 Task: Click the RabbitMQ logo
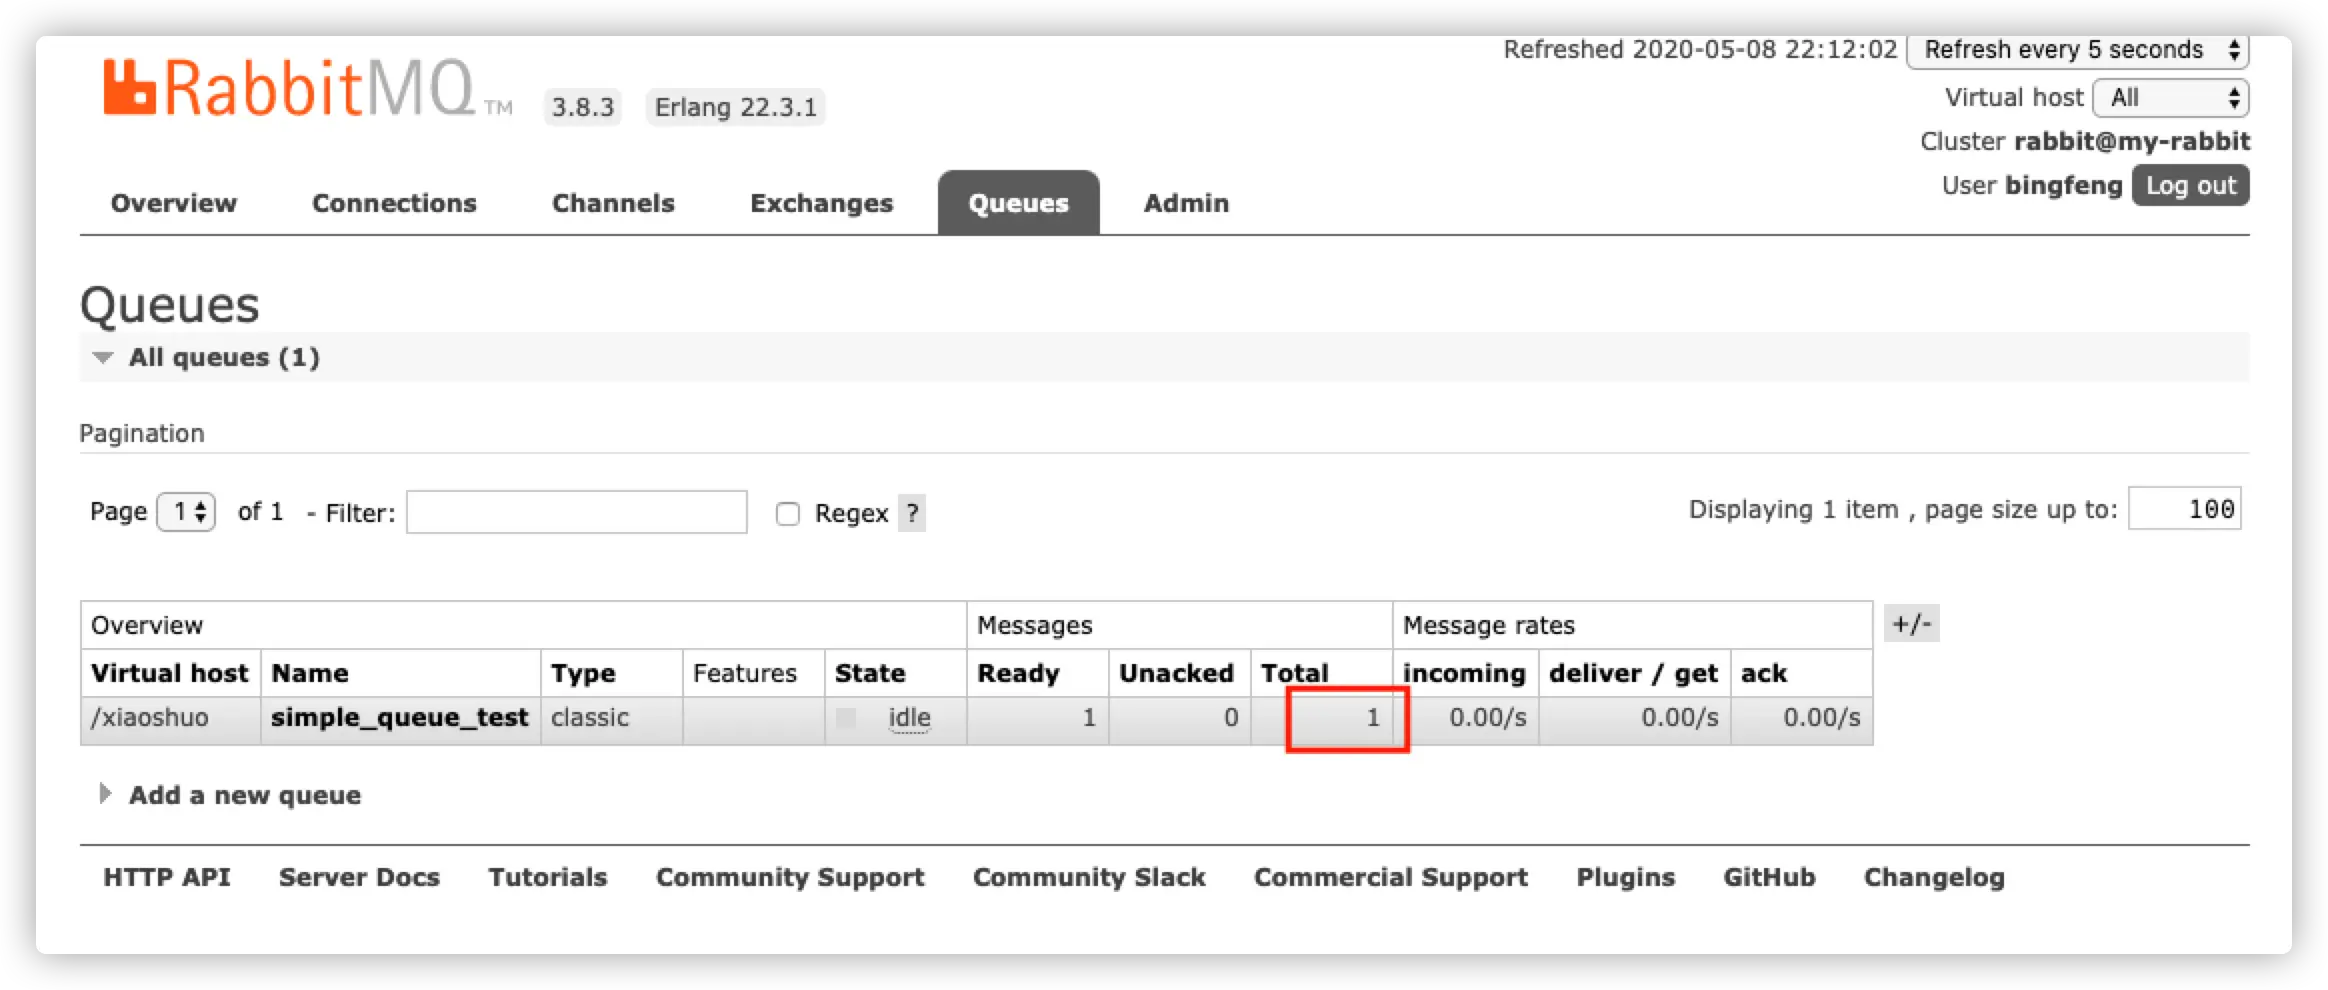[307, 88]
